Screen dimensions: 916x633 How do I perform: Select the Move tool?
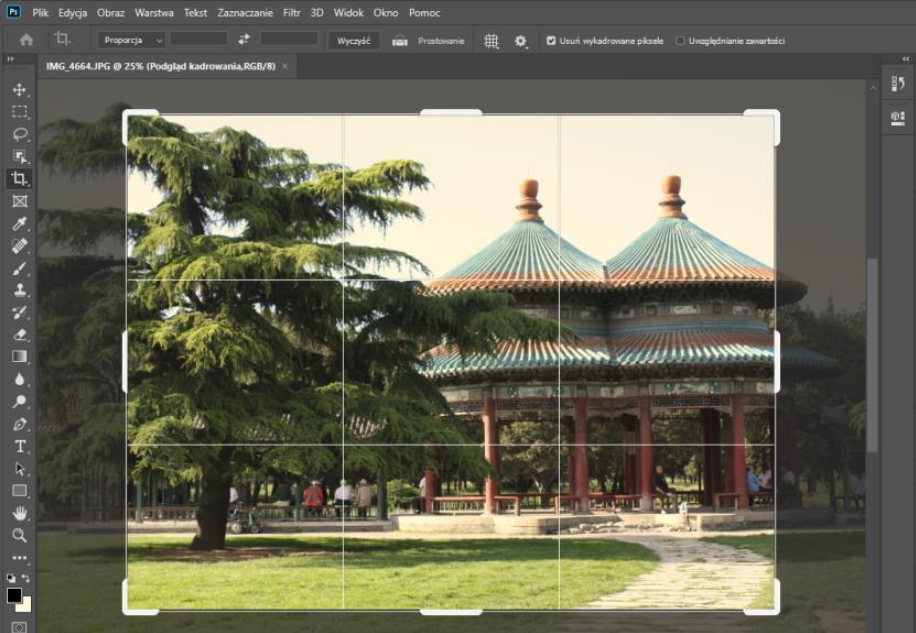point(19,90)
